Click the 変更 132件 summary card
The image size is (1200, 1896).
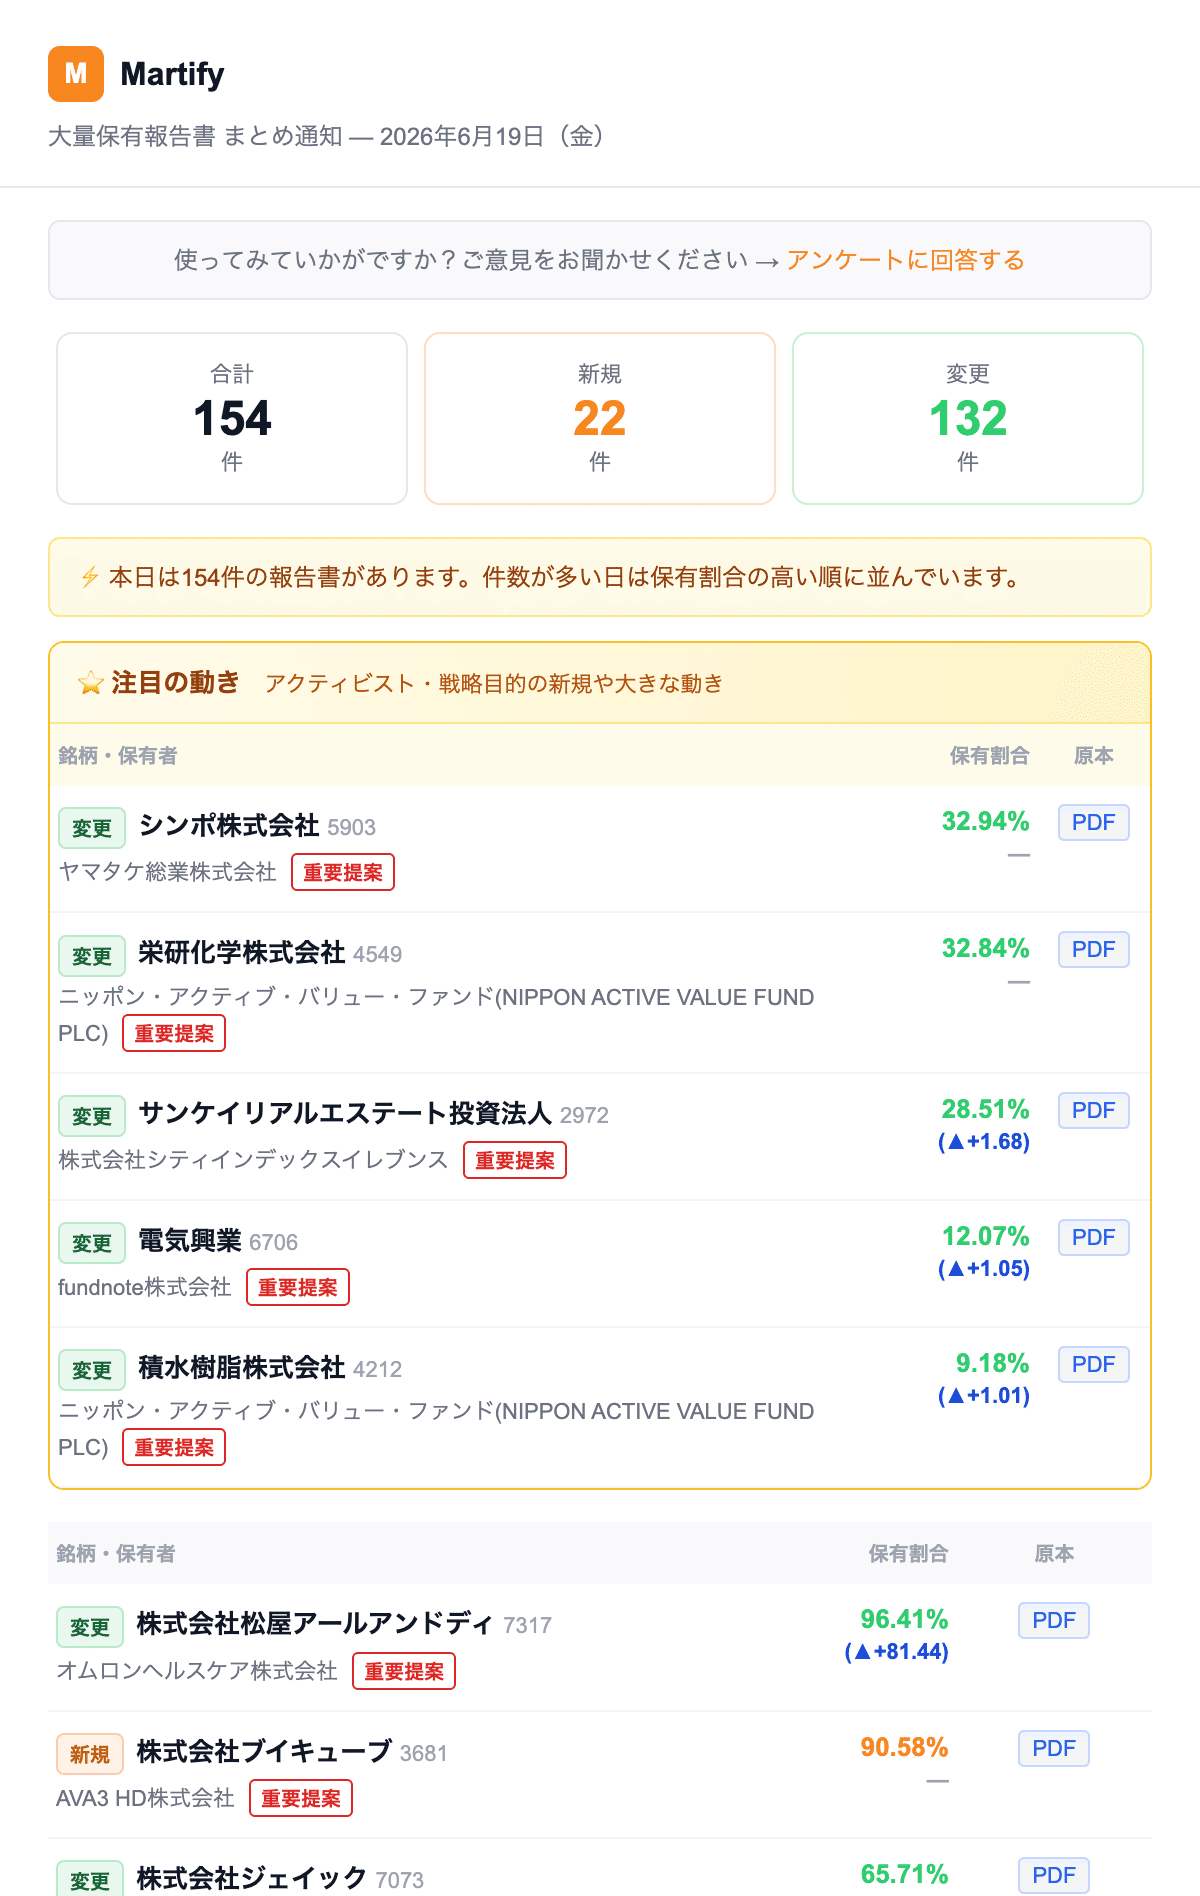(x=968, y=418)
